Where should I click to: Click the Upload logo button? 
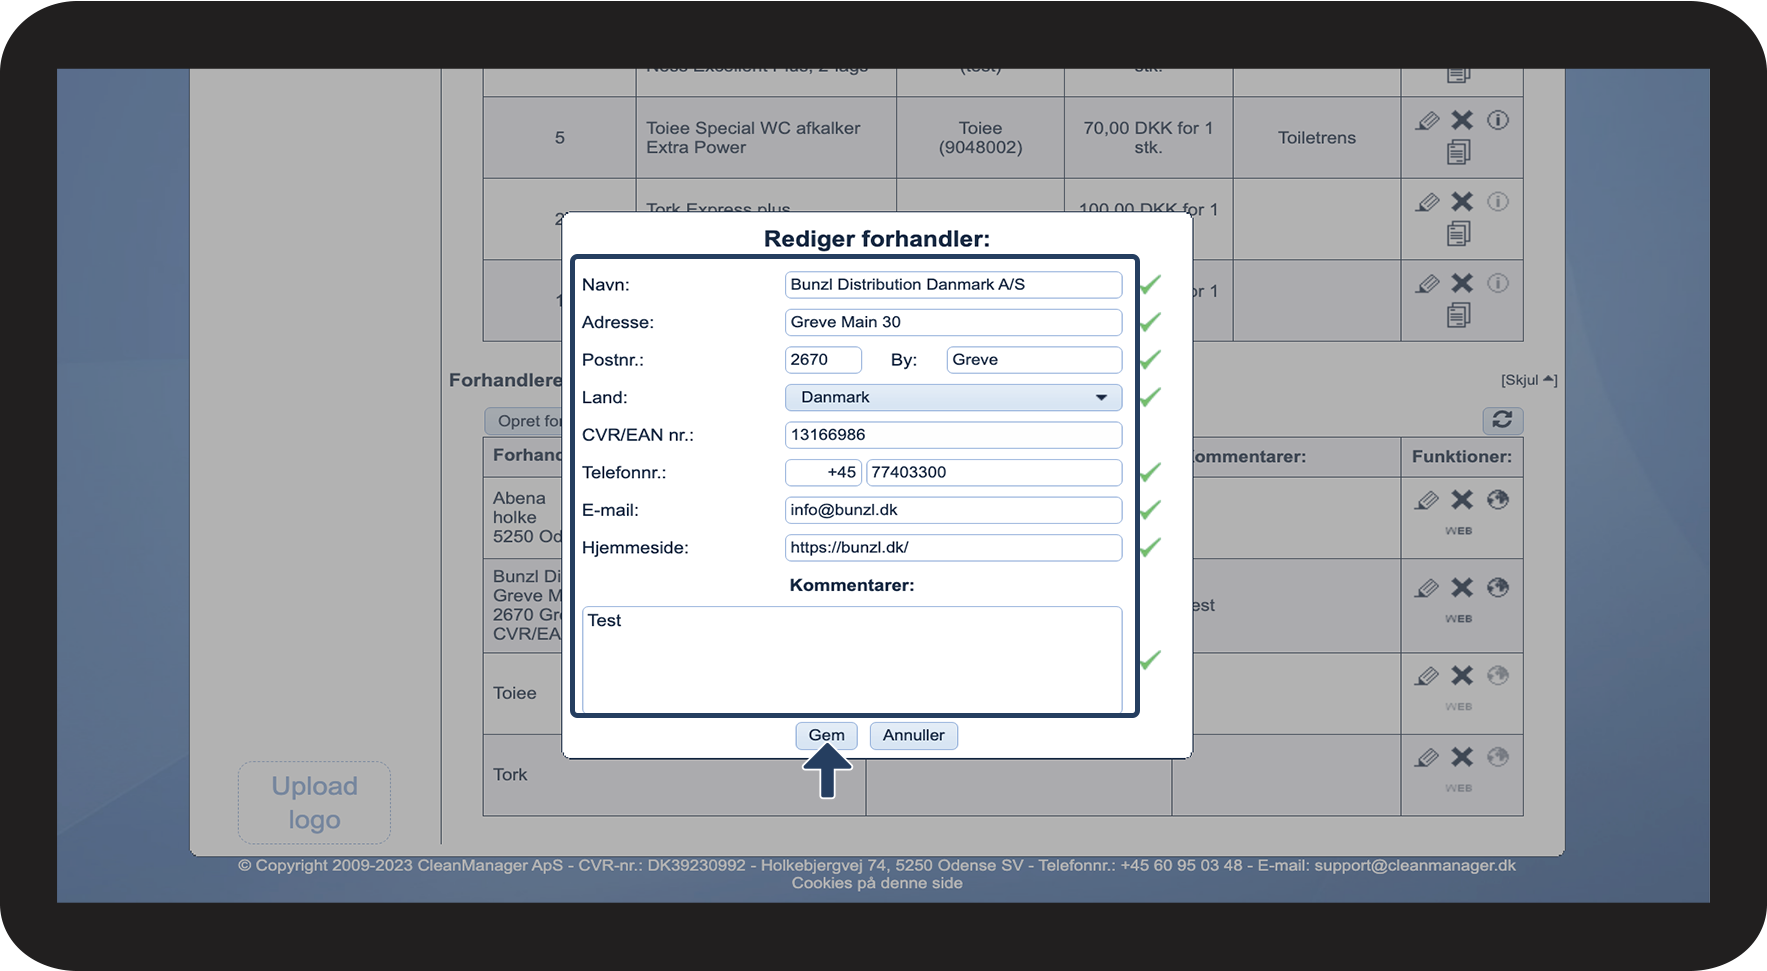[x=314, y=803]
